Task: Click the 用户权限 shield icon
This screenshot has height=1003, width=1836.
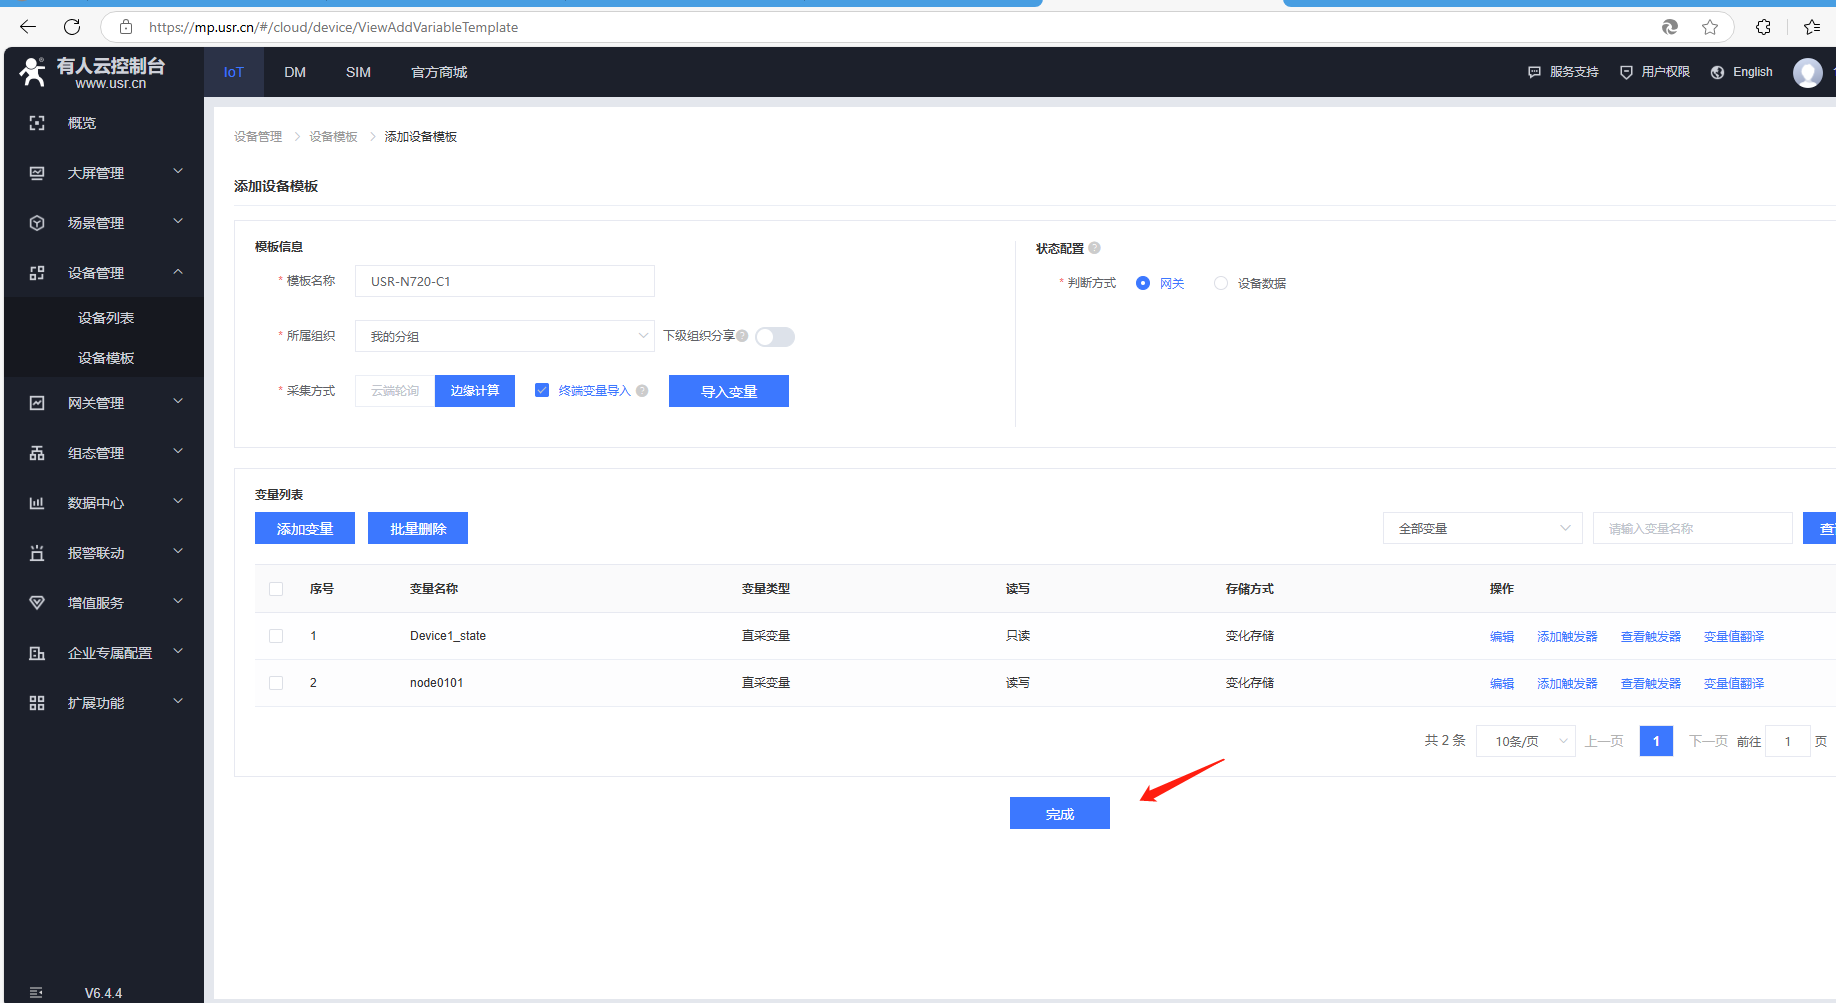Action: [1626, 72]
